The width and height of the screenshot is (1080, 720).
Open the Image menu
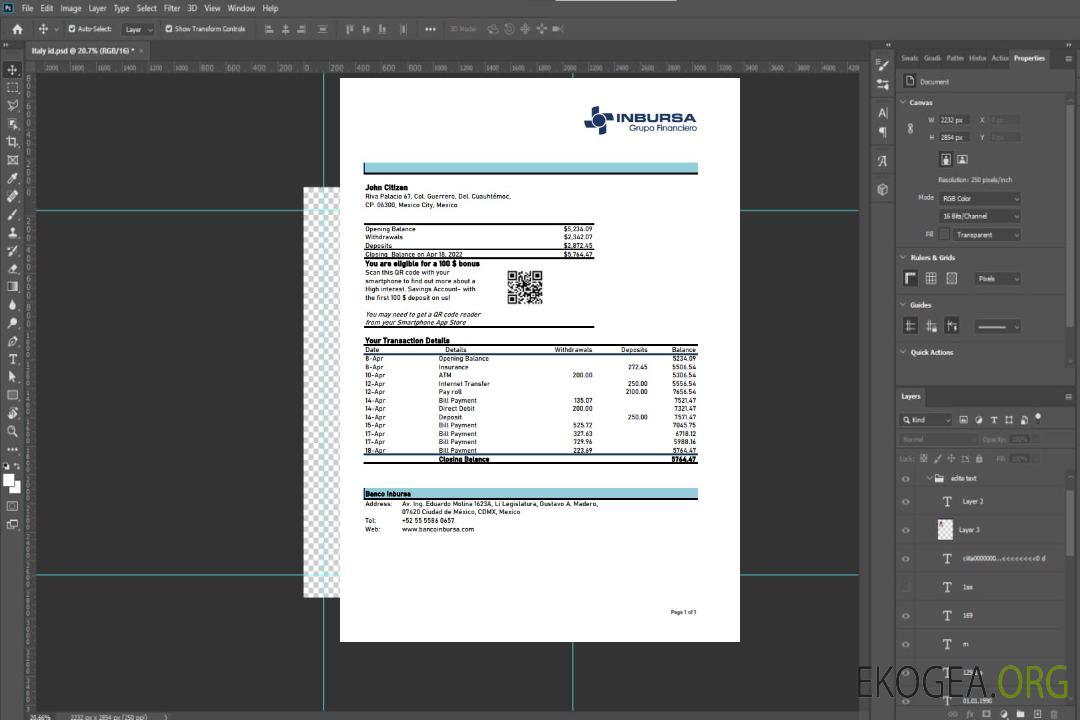(x=70, y=8)
